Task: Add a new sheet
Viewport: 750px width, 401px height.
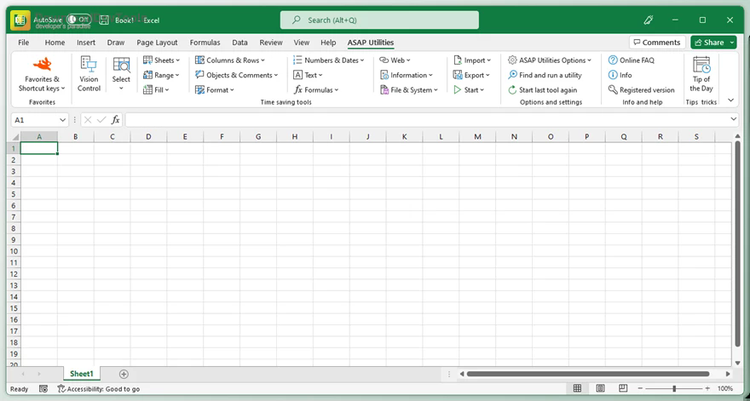Action: pos(123,374)
